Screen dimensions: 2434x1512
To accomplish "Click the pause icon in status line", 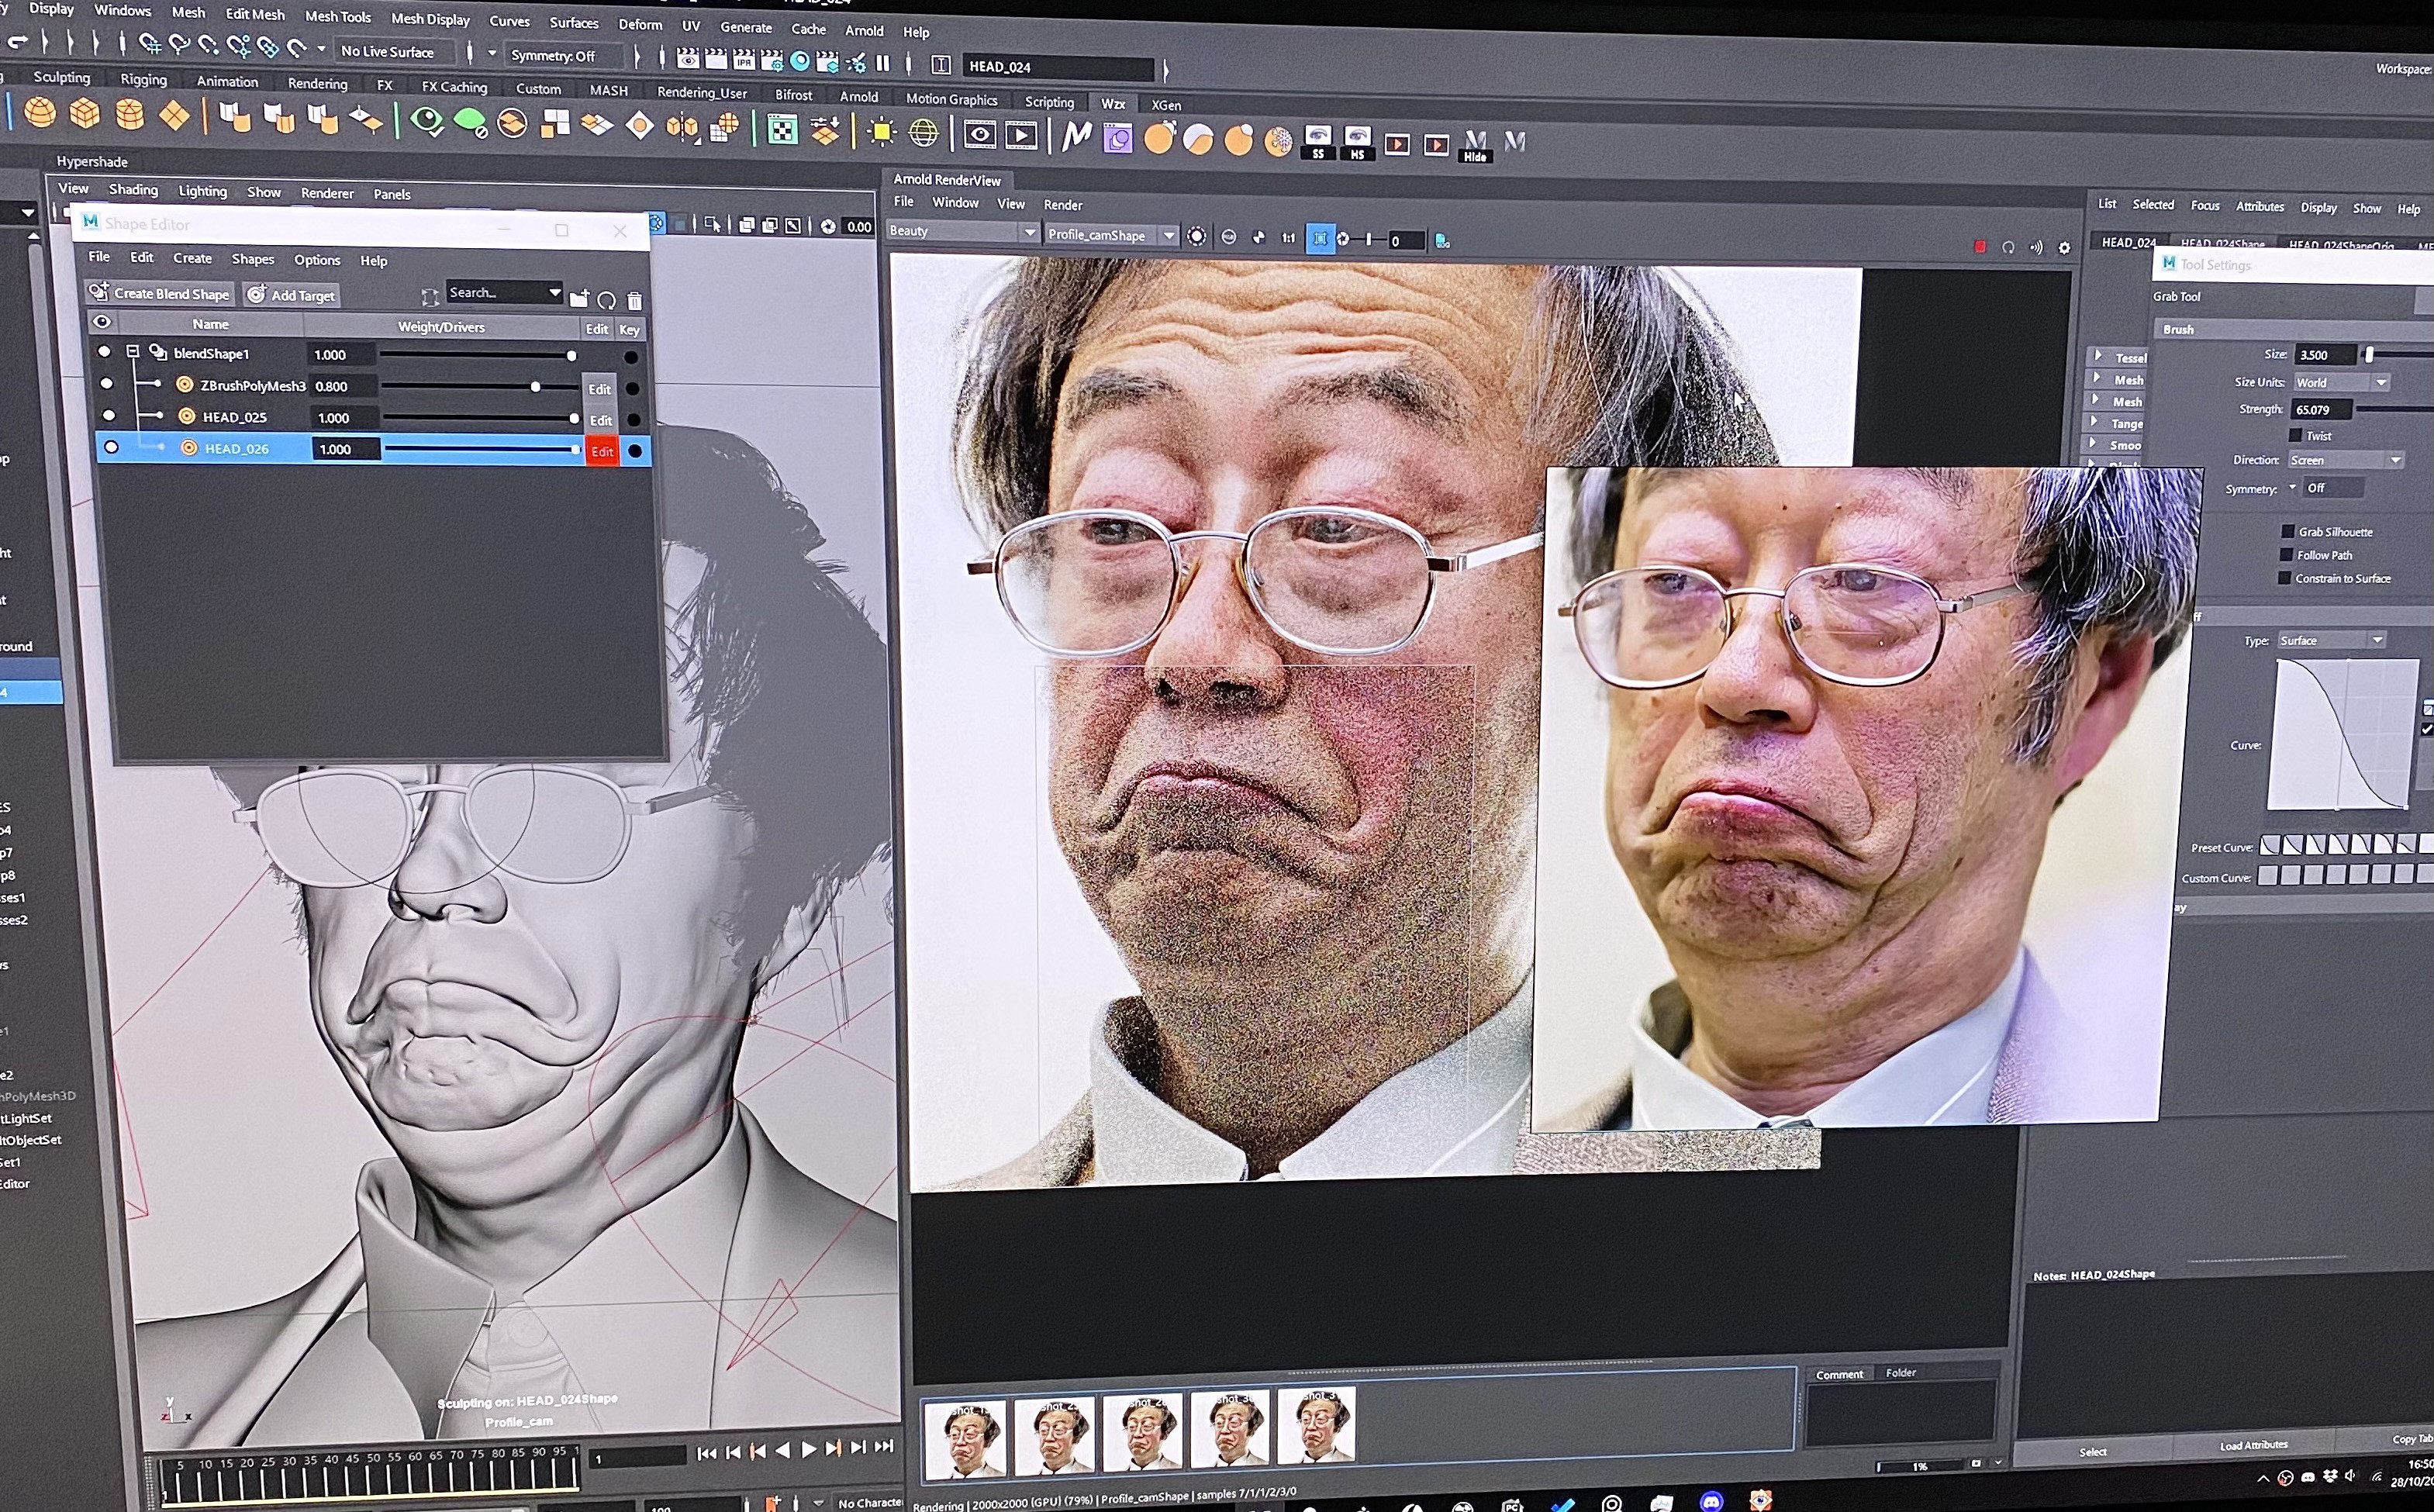I will tap(883, 63).
